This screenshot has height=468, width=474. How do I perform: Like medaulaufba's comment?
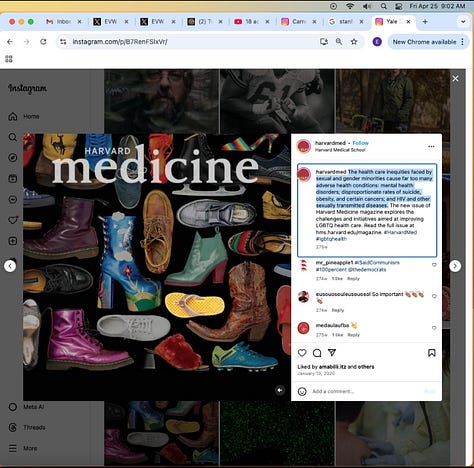click(x=434, y=328)
